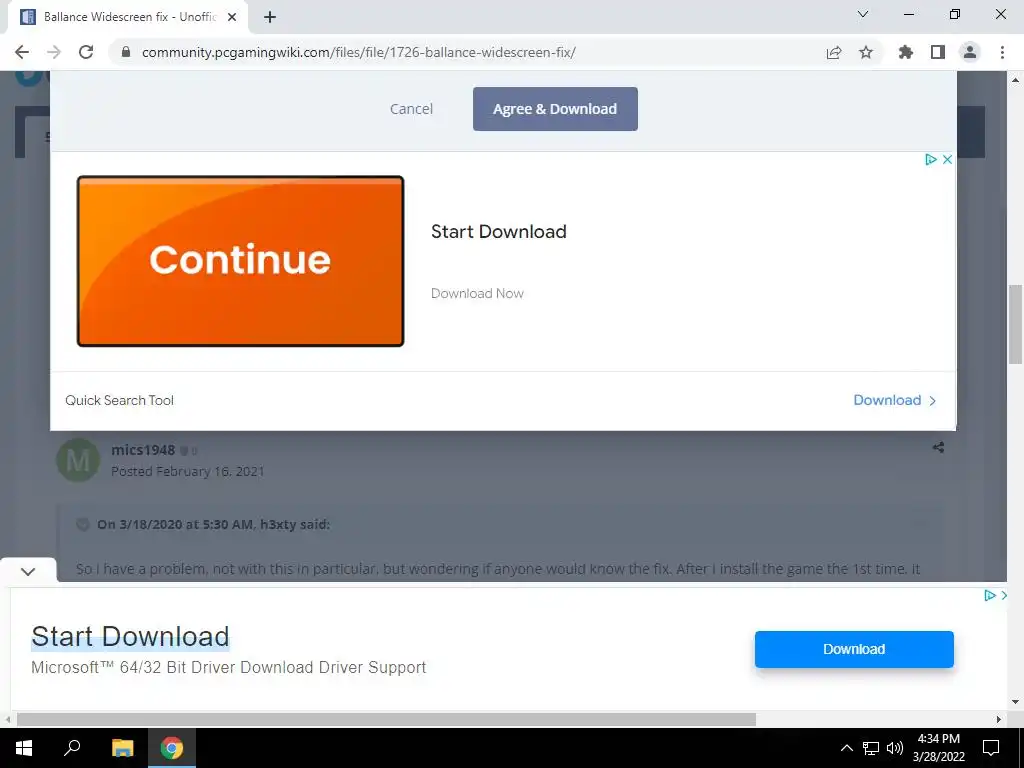The height and width of the screenshot is (768, 1024).
Task: Open mics1948 user avatar
Action: pos(78,460)
